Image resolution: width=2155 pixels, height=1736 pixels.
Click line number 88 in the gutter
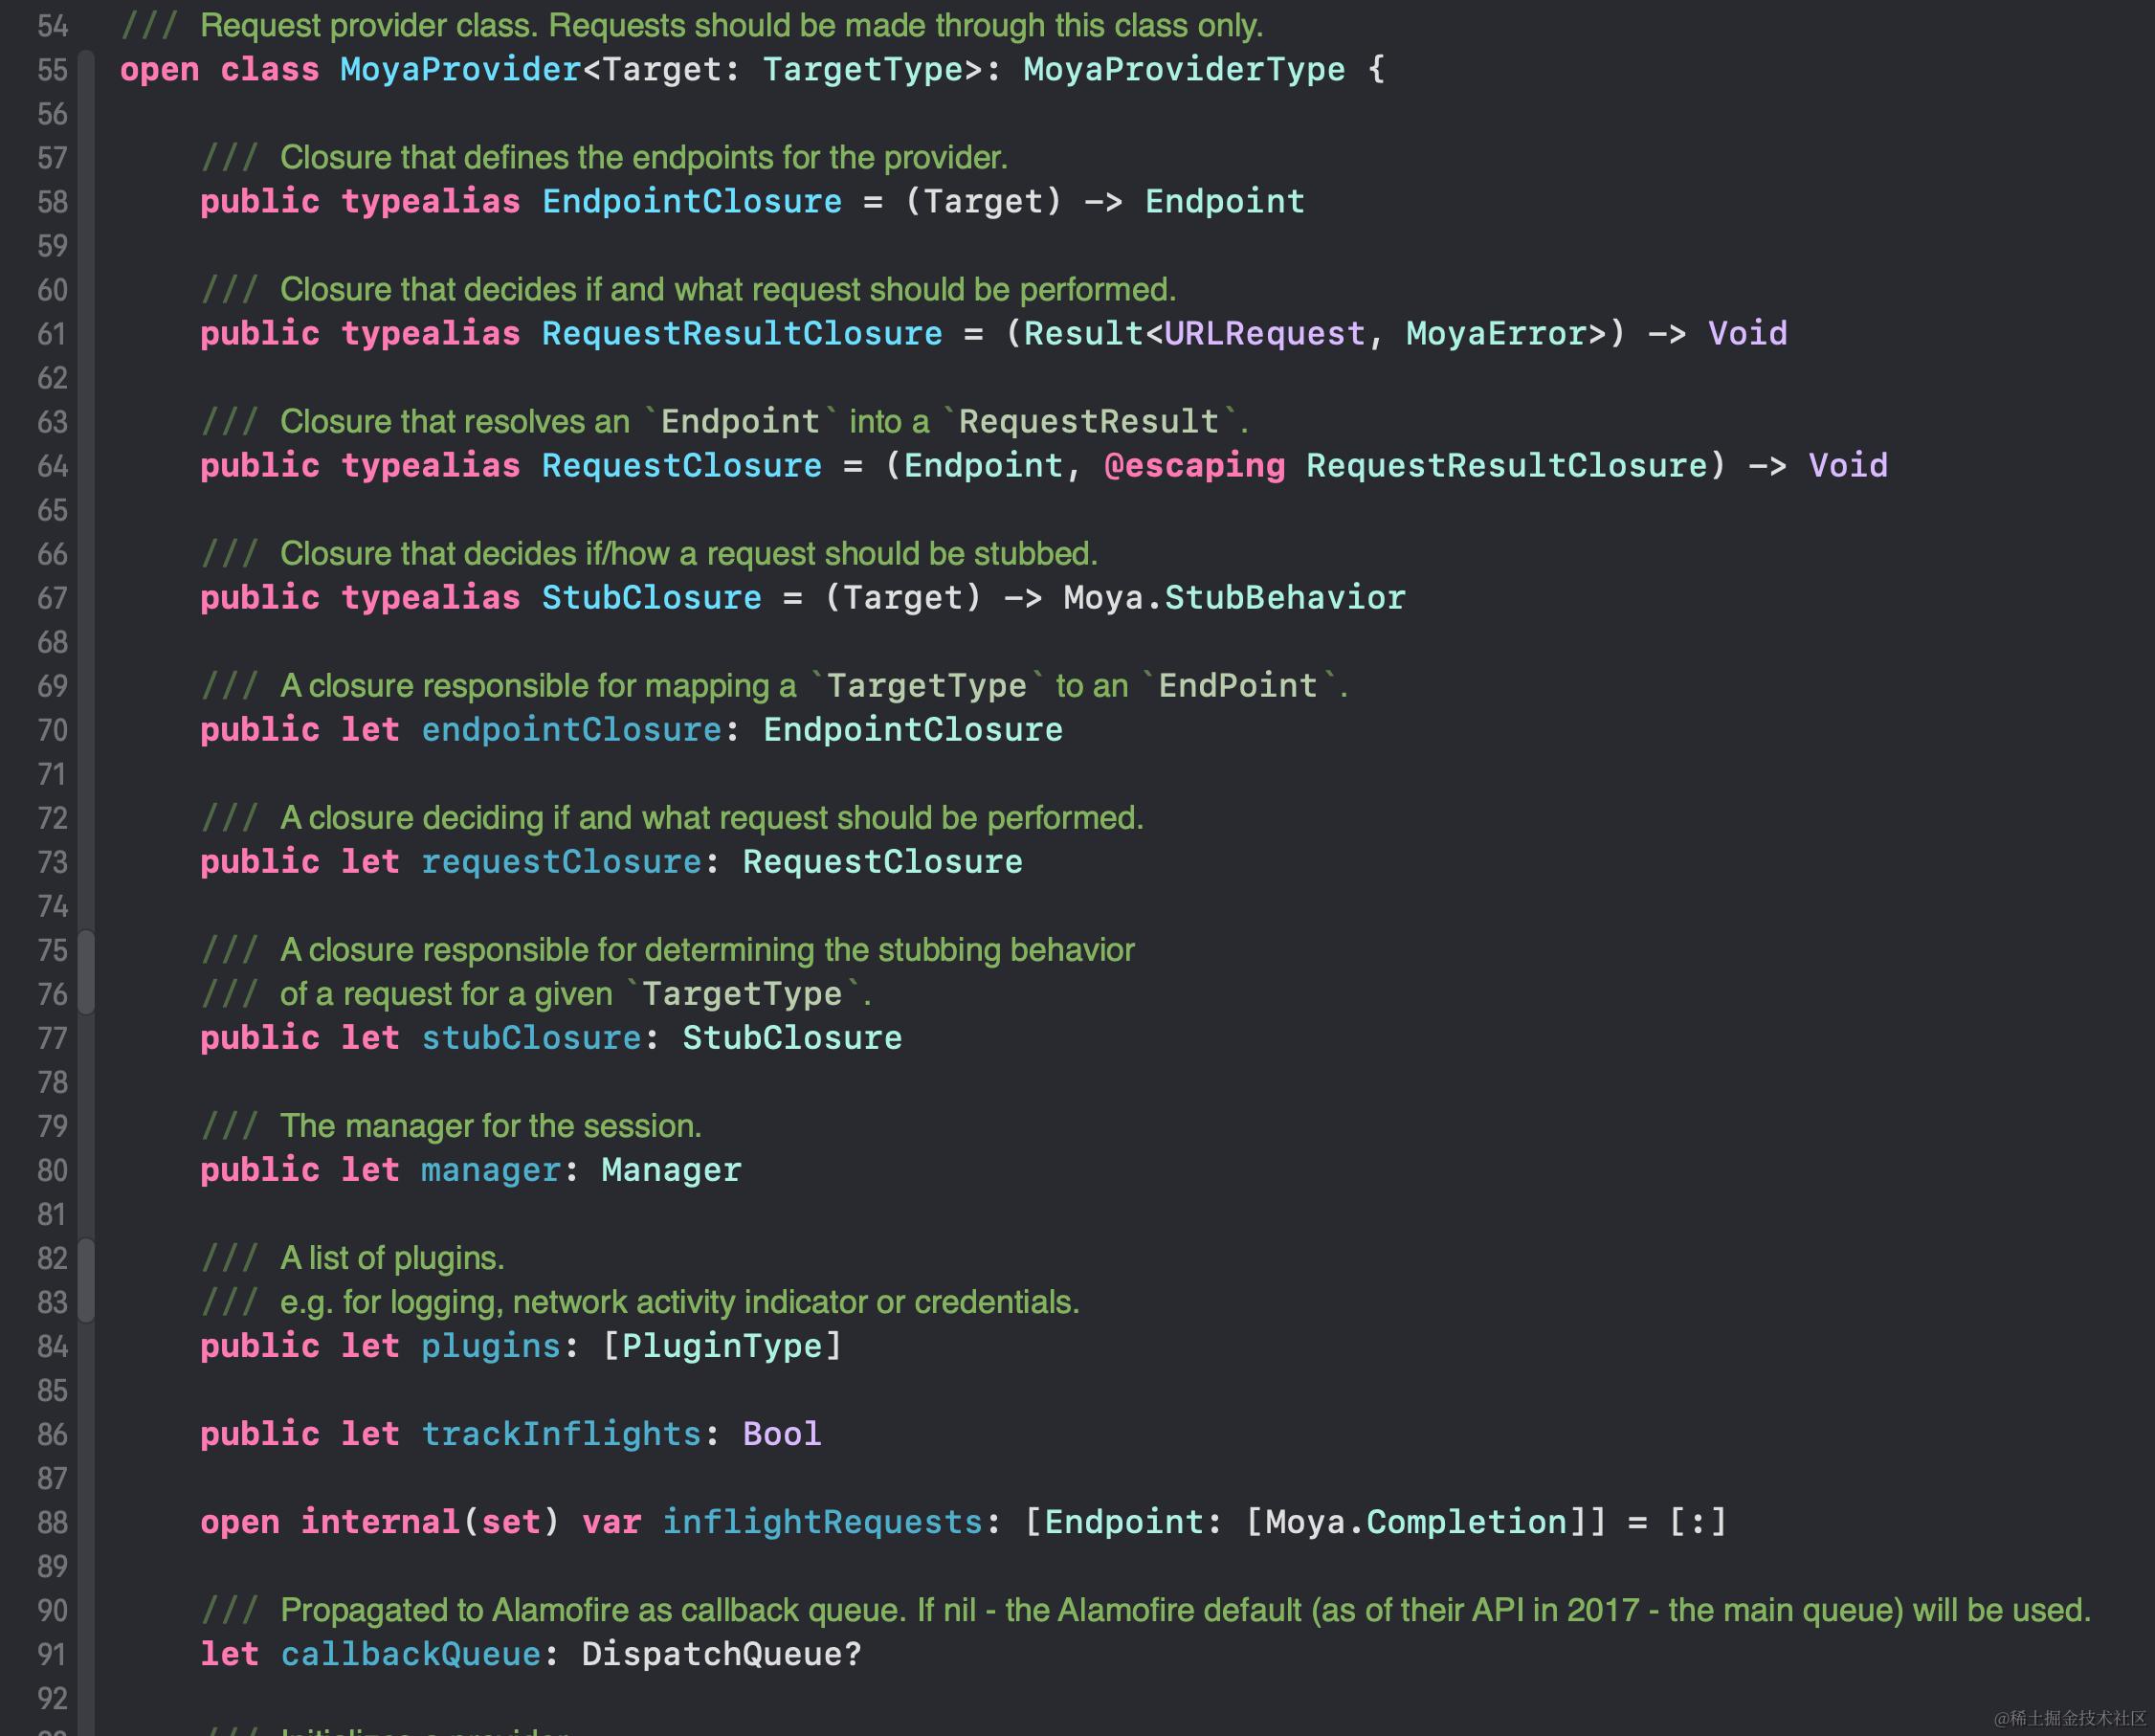pos(52,1522)
